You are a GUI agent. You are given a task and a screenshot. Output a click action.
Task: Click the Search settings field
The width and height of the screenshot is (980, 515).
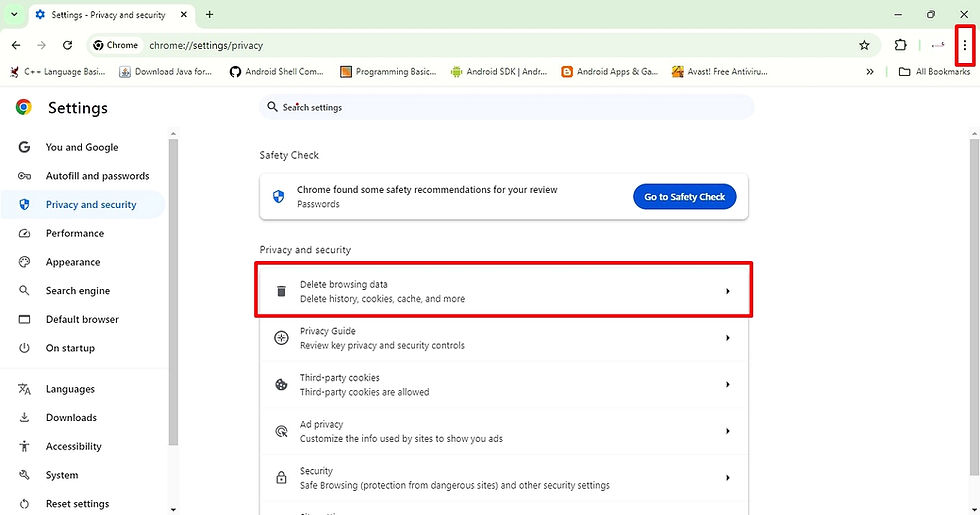[x=506, y=108]
